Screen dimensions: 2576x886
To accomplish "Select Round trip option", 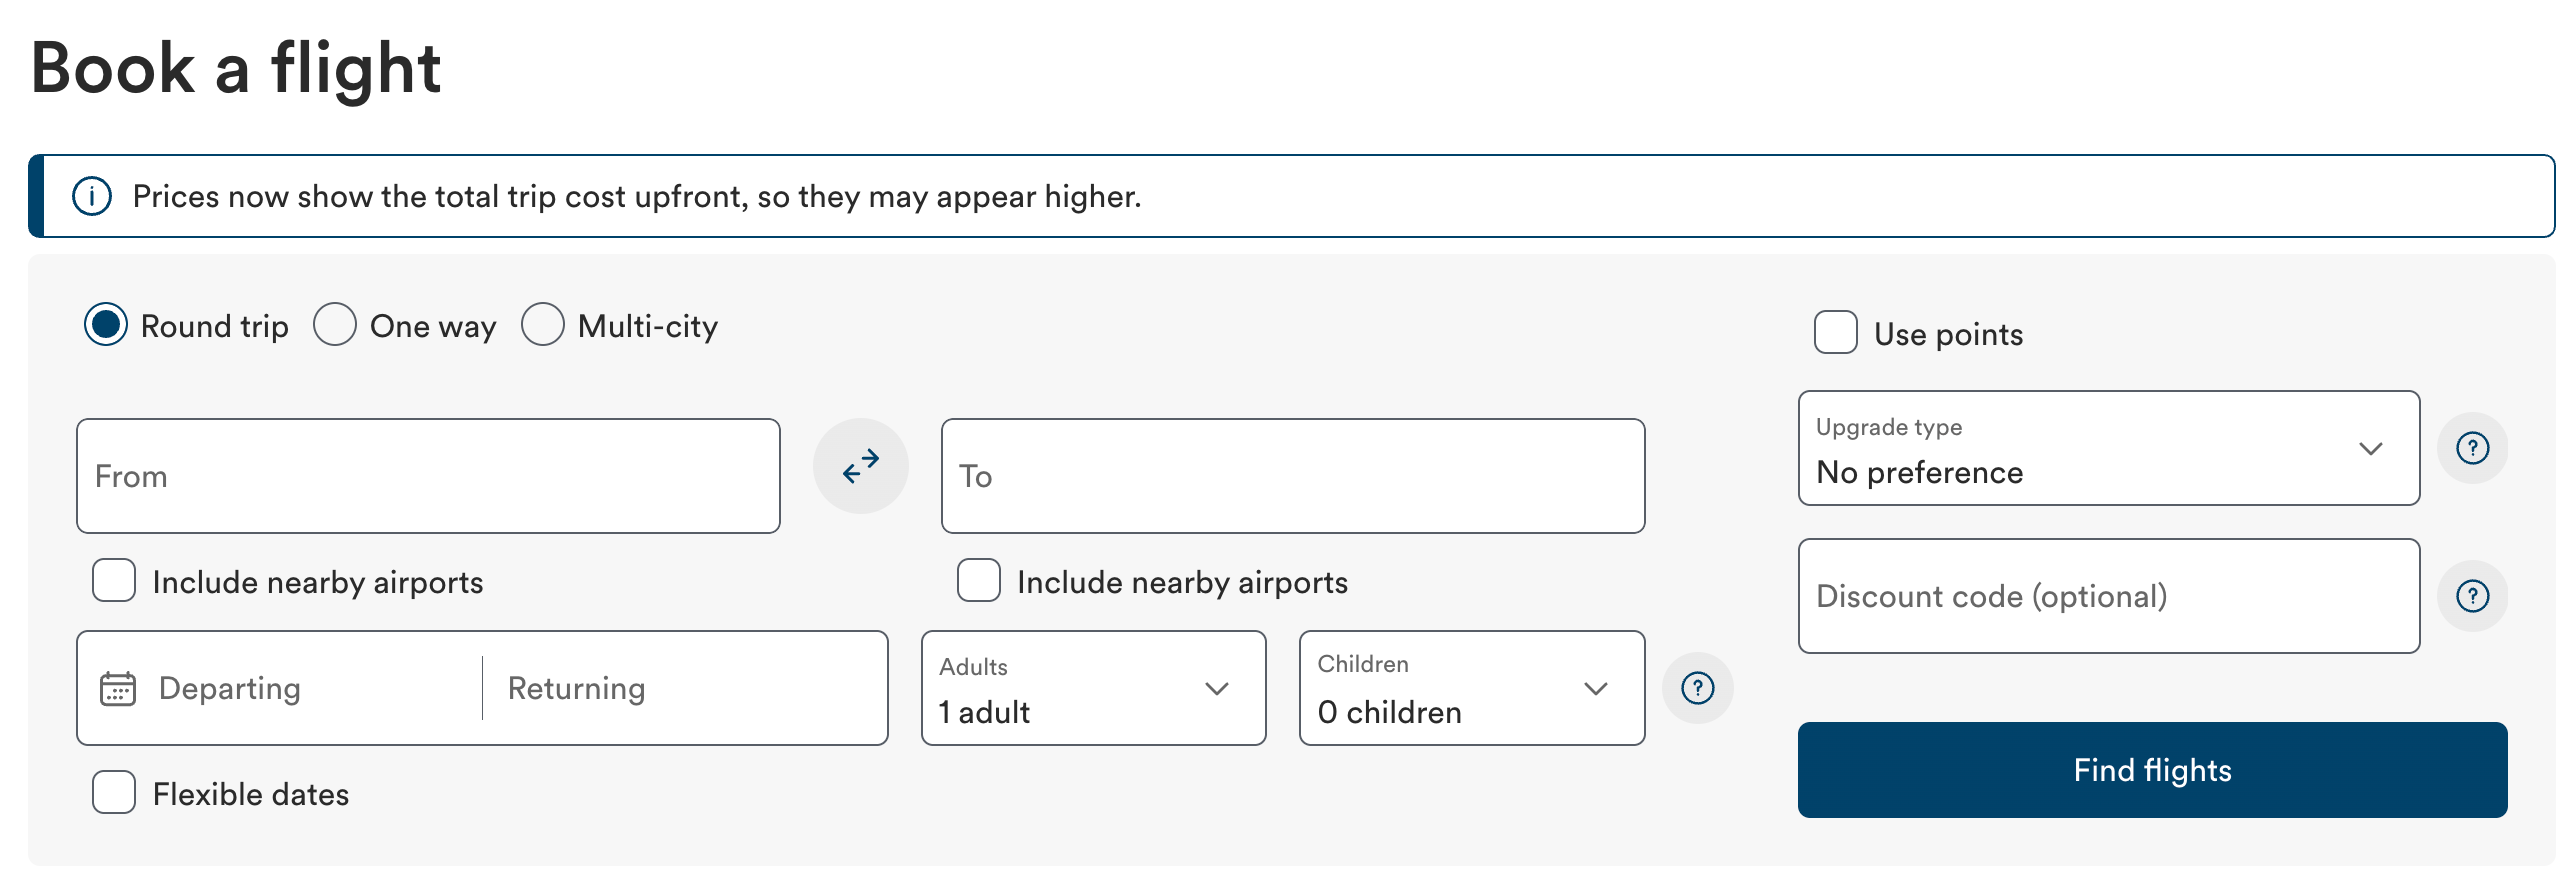I will (x=106, y=325).
